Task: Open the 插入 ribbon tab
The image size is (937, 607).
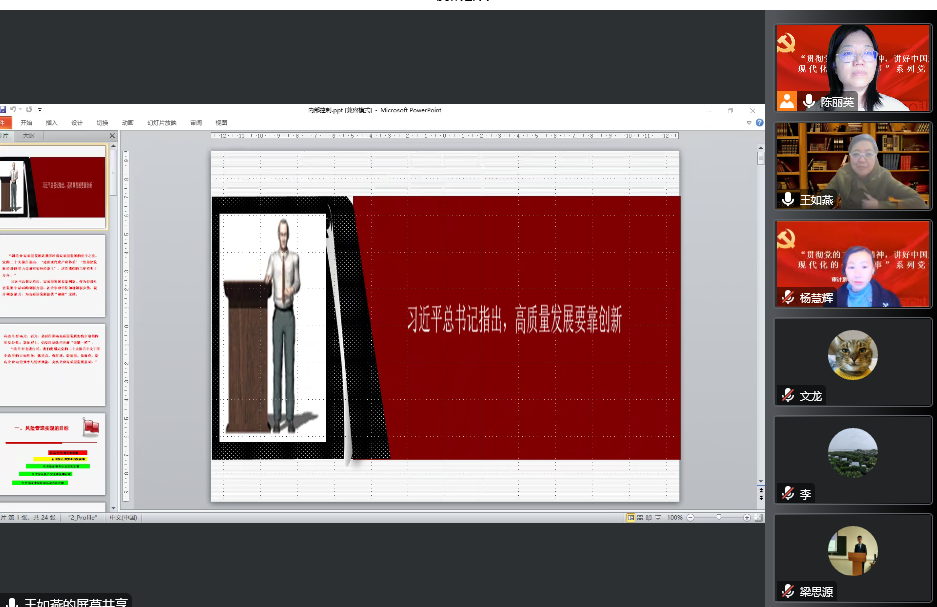Action: click(52, 123)
